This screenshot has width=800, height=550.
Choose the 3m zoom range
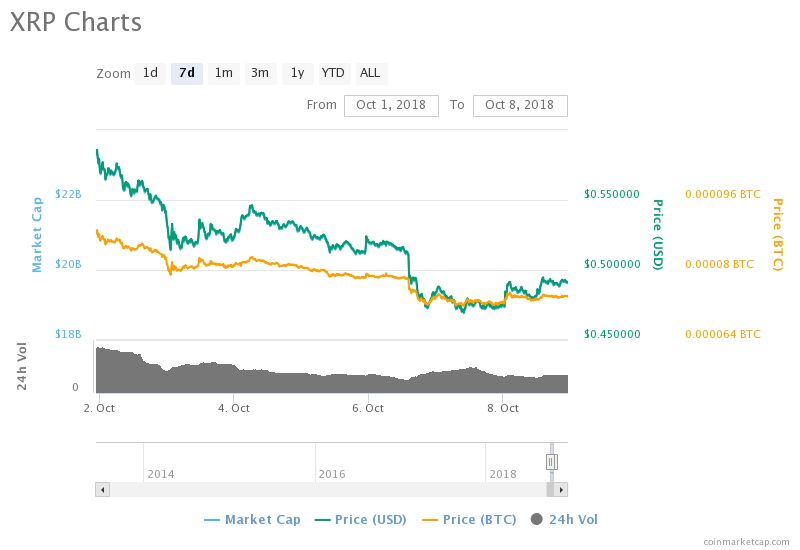coord(260,73)
